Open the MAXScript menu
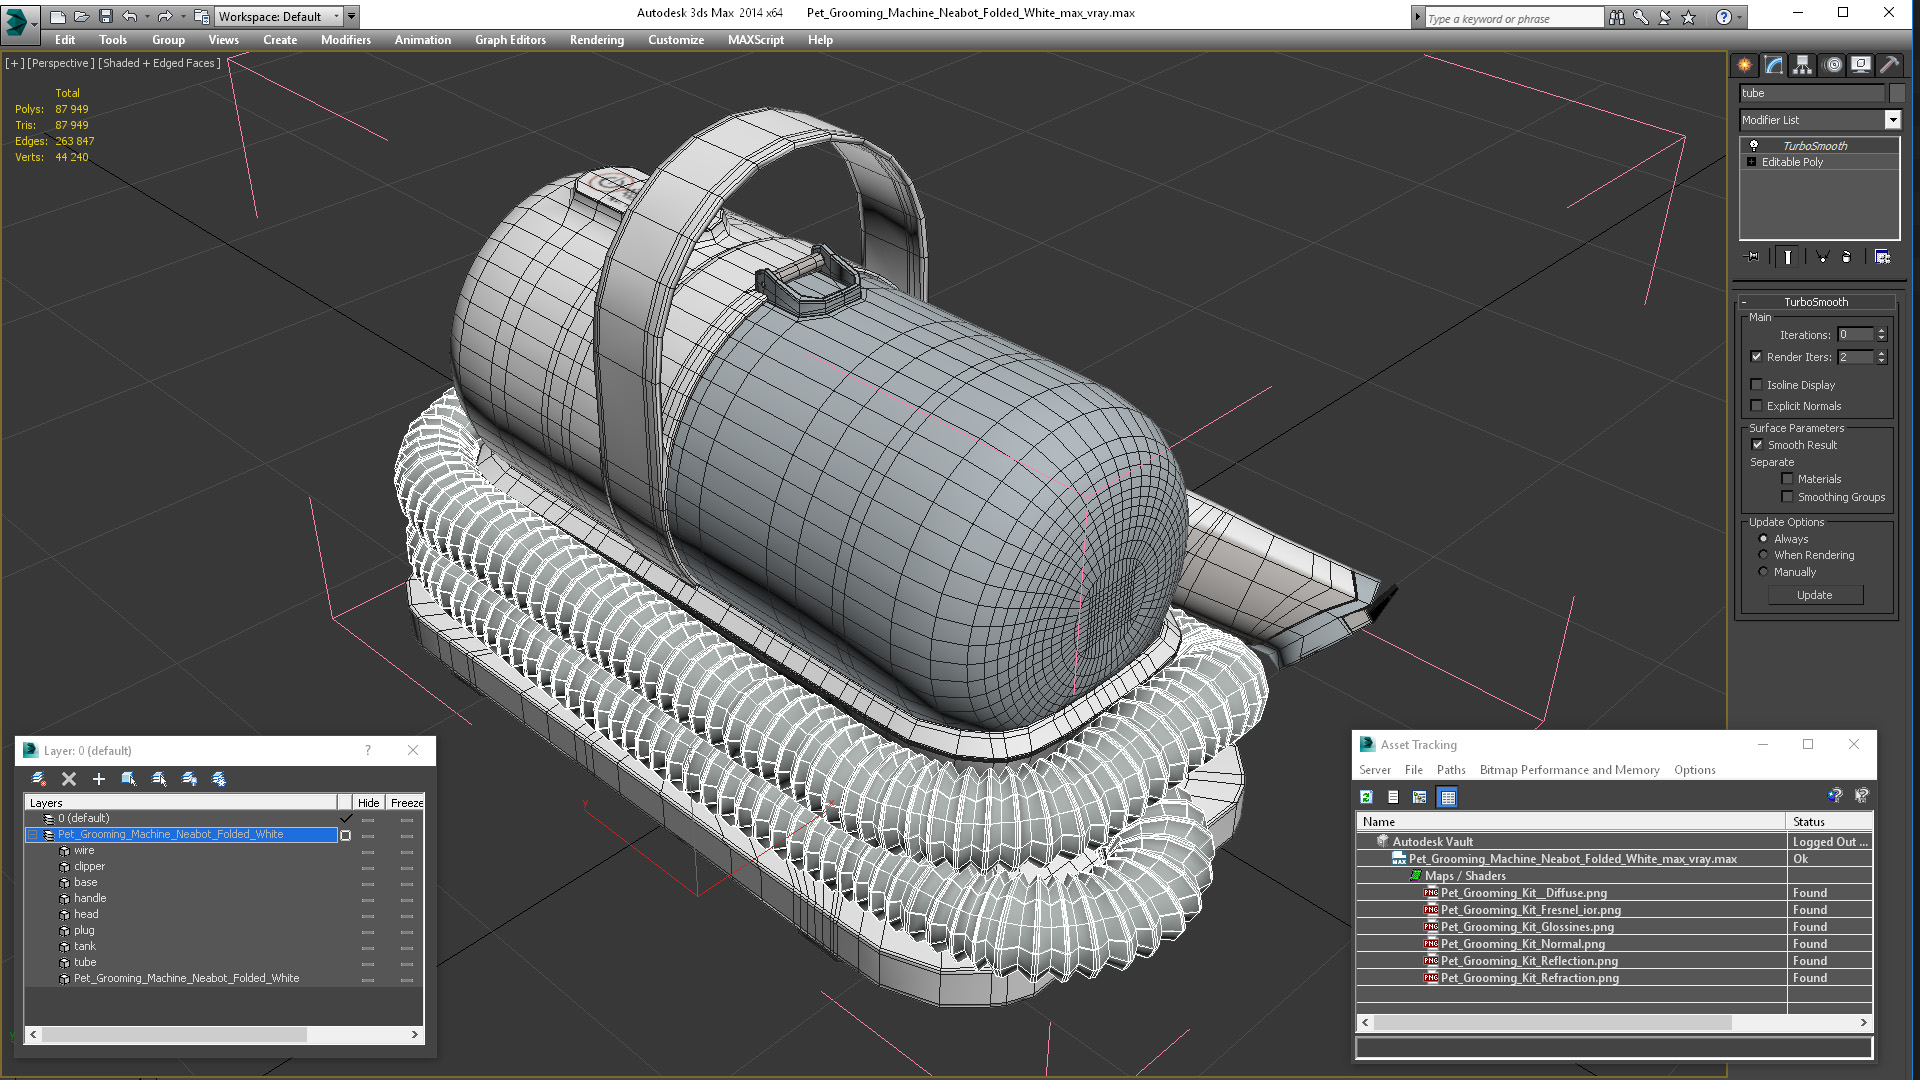The height and width of the screenshot is (1080, 1920). point(756,40)
